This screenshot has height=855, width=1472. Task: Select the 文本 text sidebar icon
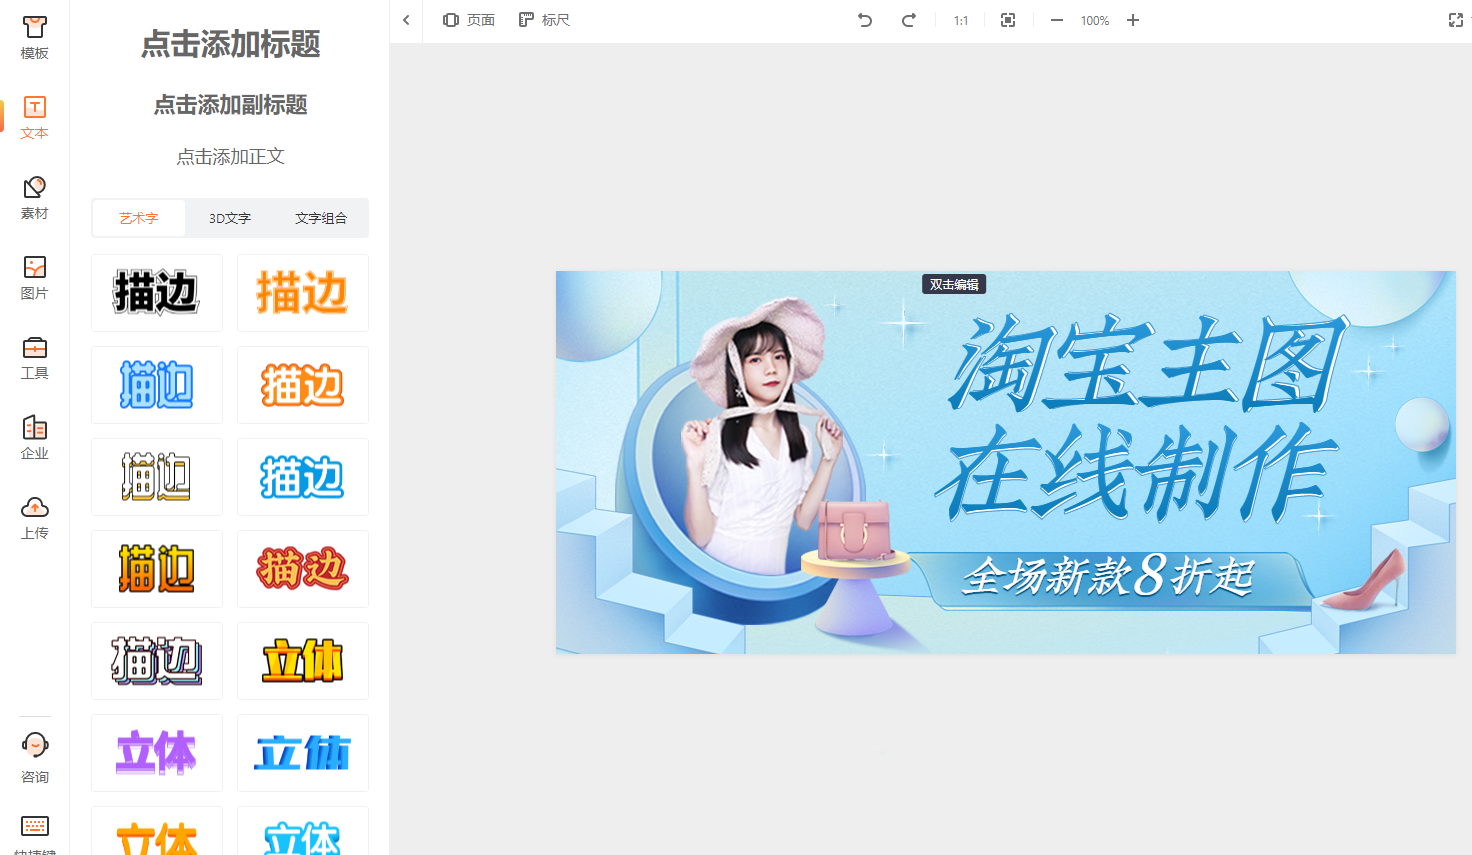(x=34, y=118)
